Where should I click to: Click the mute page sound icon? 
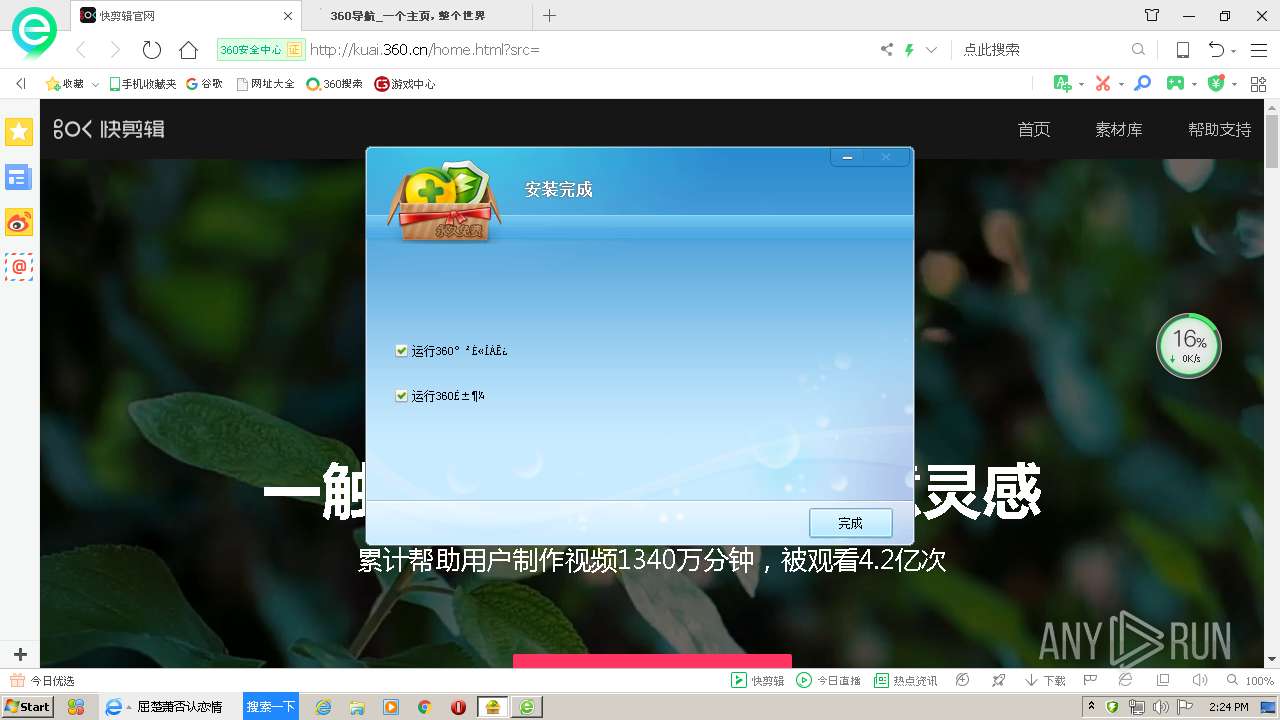1200,680
